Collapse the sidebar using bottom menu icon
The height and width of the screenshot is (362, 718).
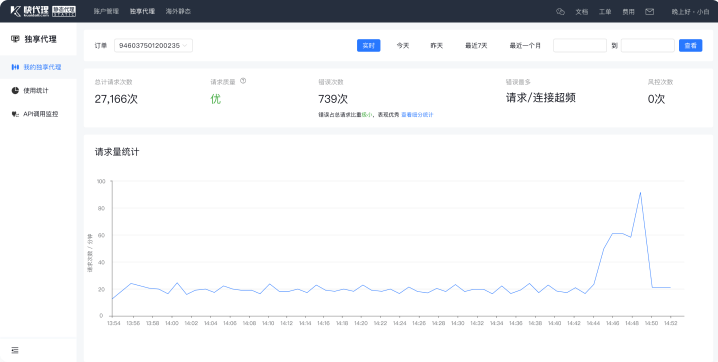[15, 350]
